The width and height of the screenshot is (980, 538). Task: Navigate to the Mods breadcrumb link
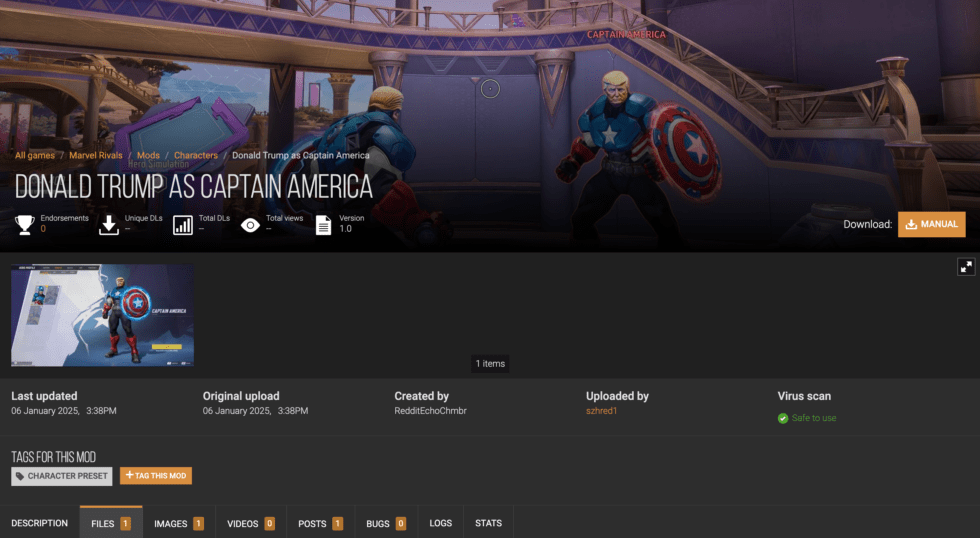click(148, 155)
